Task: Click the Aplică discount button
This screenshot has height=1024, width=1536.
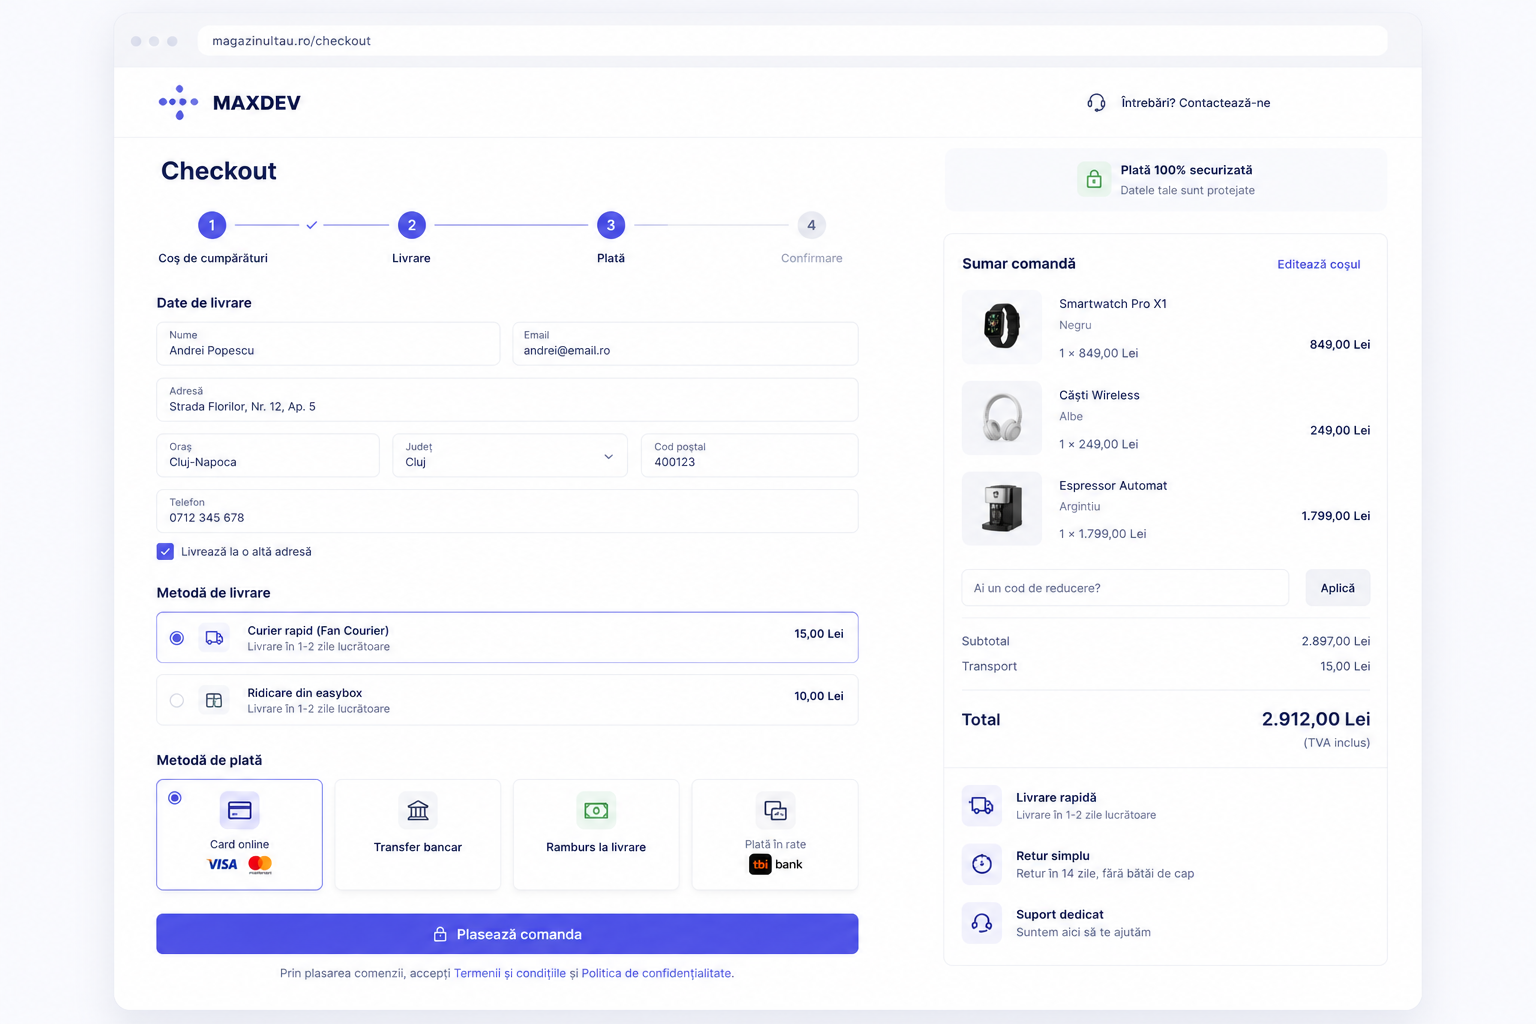Action: tap(1337, 588)
